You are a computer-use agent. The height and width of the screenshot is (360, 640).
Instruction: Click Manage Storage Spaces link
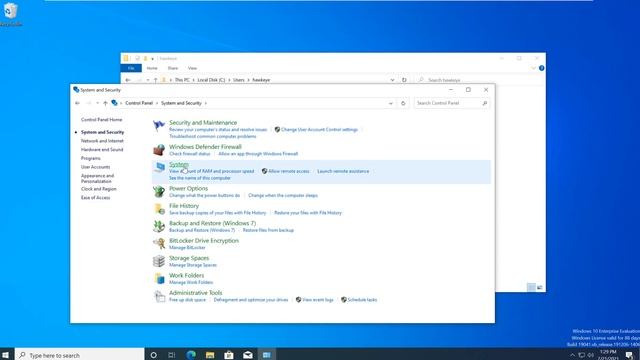193,265
